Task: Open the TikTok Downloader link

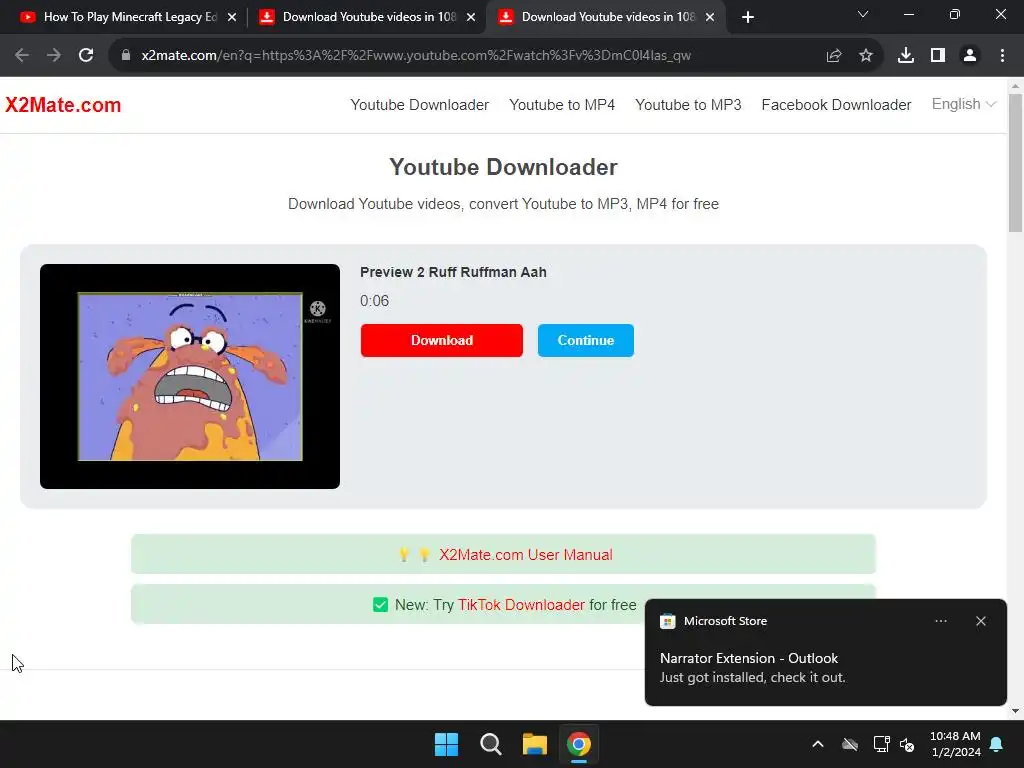Action: coord(521,605)
